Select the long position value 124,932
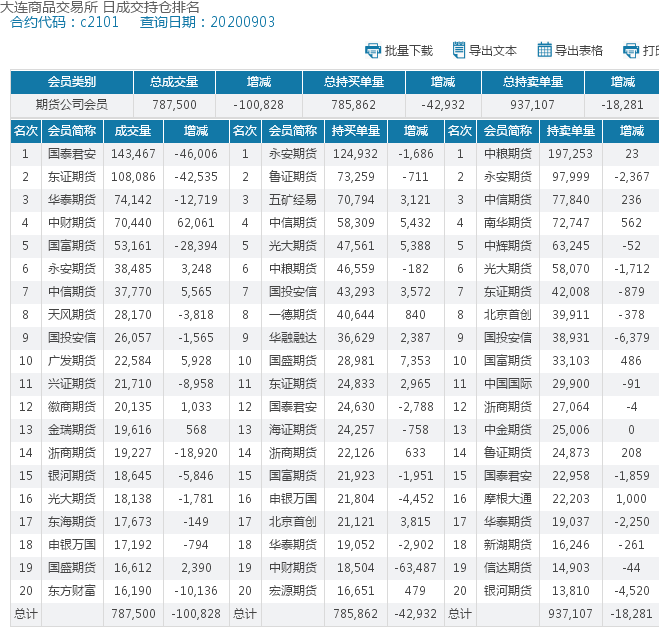Screen dimensions: 659x629 tap(356, 154)
